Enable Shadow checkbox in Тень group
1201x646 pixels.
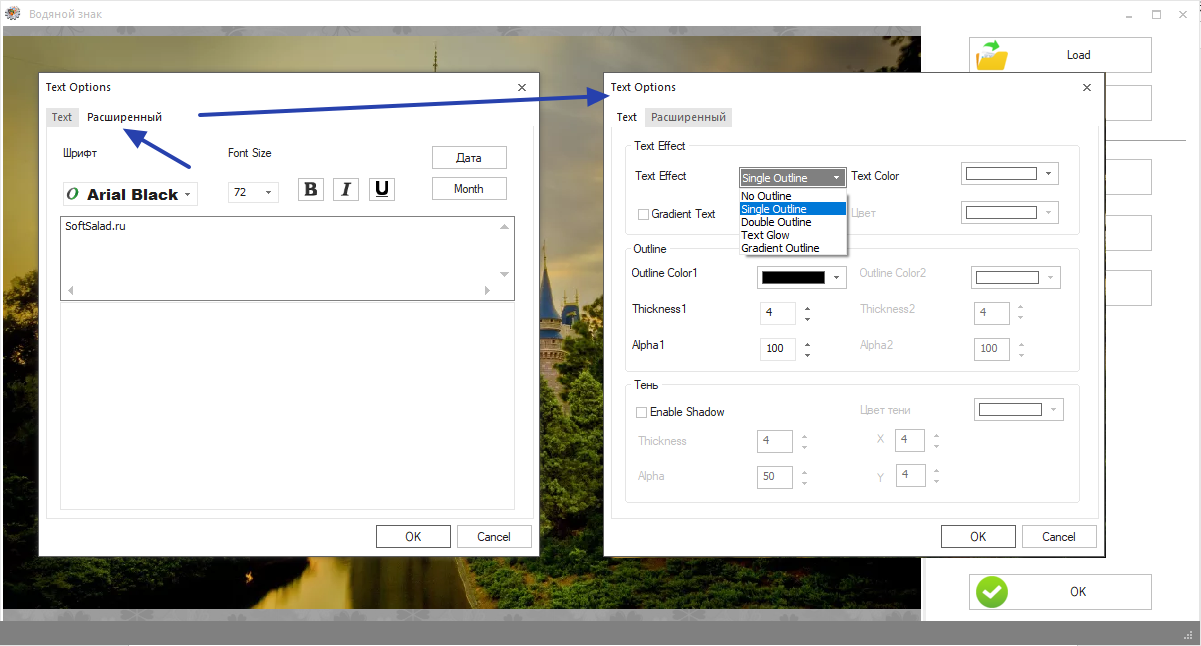tap(641, 412)
